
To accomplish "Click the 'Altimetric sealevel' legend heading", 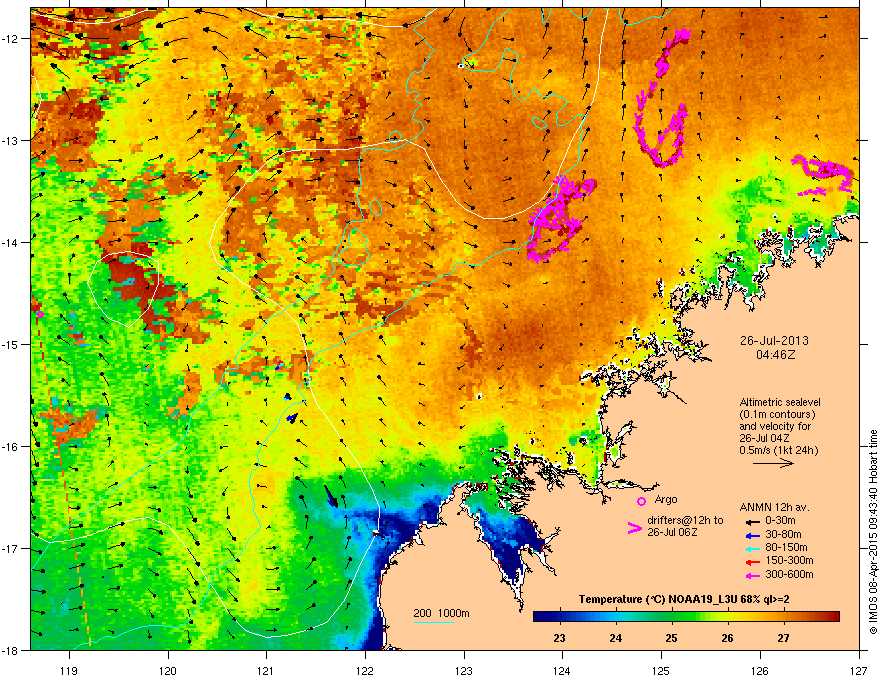I will click(x=780, y=402).
